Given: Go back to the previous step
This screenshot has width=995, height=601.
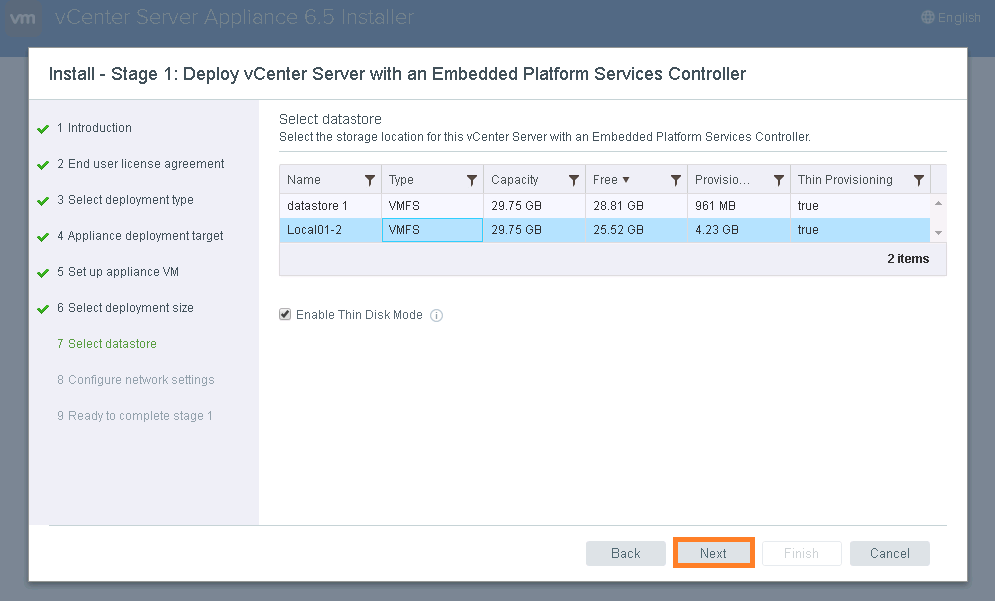Looking at the screenshot, I should [625, 552].
